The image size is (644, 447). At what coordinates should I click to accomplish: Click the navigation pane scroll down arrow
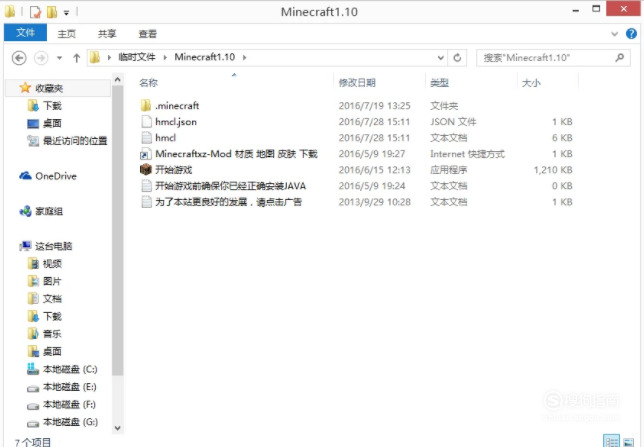point(117,428)
